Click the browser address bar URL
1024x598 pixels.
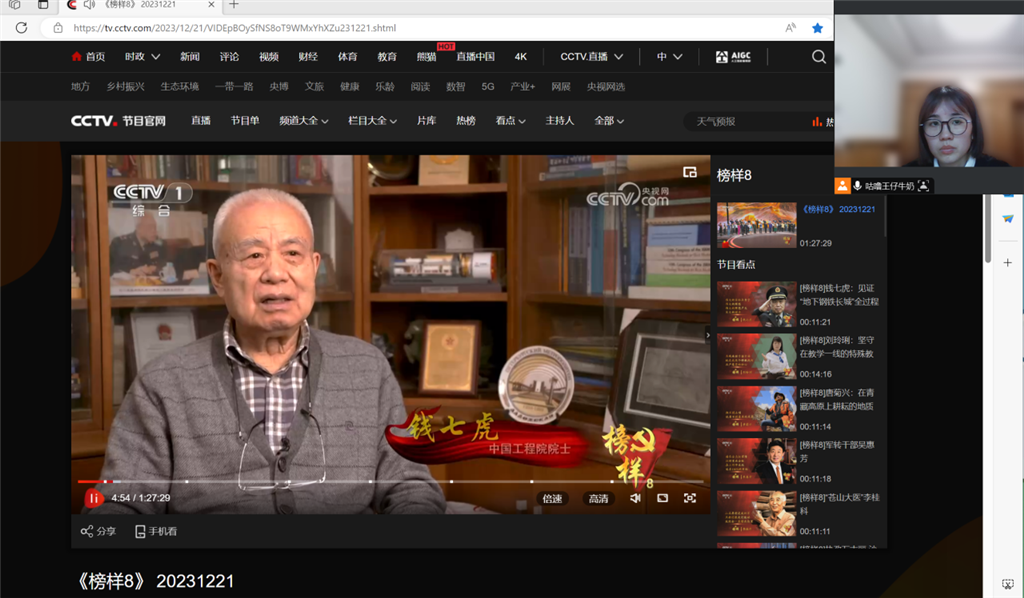pos(234,28)
